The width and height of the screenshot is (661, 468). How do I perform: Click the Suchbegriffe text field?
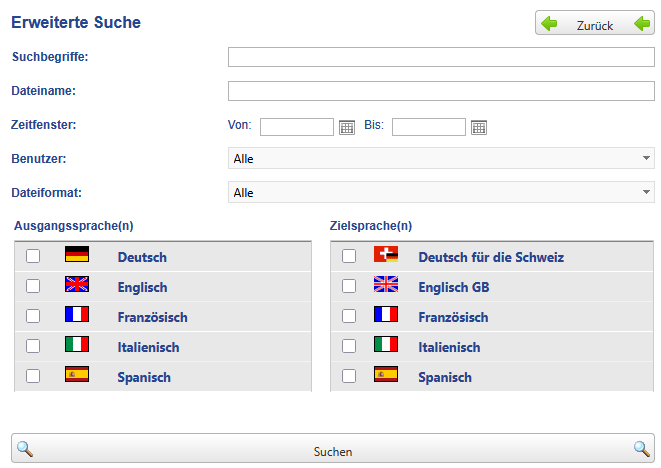(441, 57)
